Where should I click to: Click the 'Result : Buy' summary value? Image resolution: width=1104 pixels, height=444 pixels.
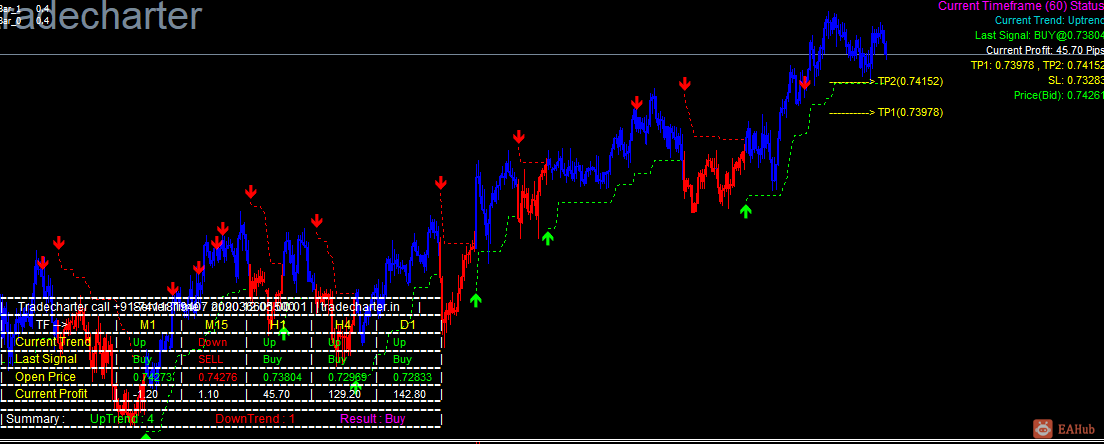372,419
